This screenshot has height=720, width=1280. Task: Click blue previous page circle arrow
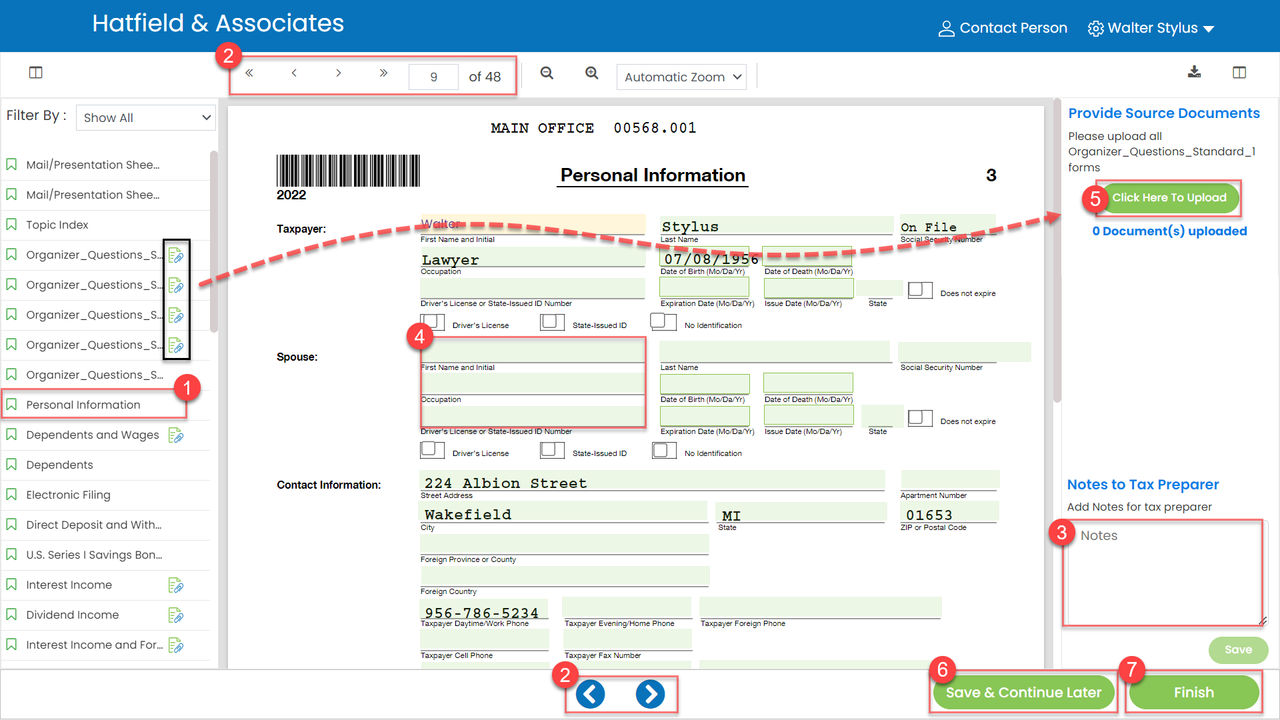(590, 693)
